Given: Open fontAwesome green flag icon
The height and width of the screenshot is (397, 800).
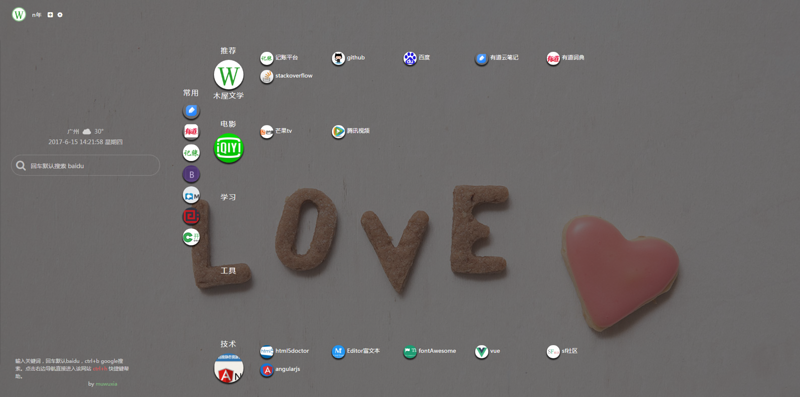Looking at the screenshot, I should (x=410, y=352).
